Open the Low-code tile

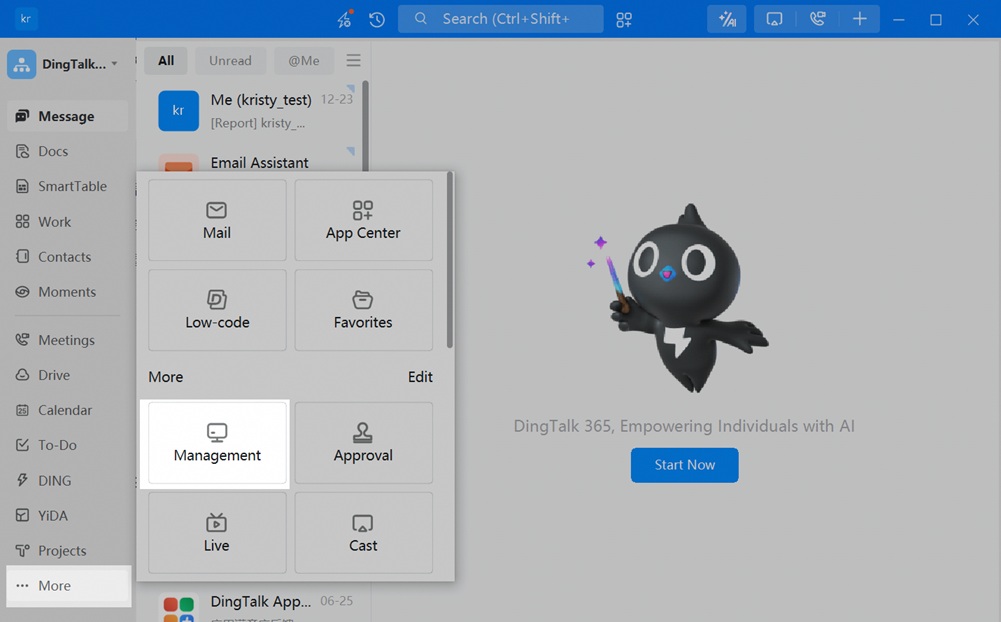pos(217,310)
